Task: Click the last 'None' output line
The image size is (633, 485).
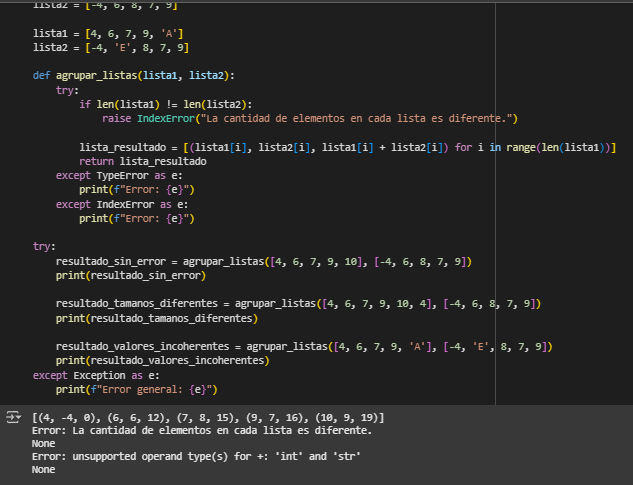Action: 44,470
